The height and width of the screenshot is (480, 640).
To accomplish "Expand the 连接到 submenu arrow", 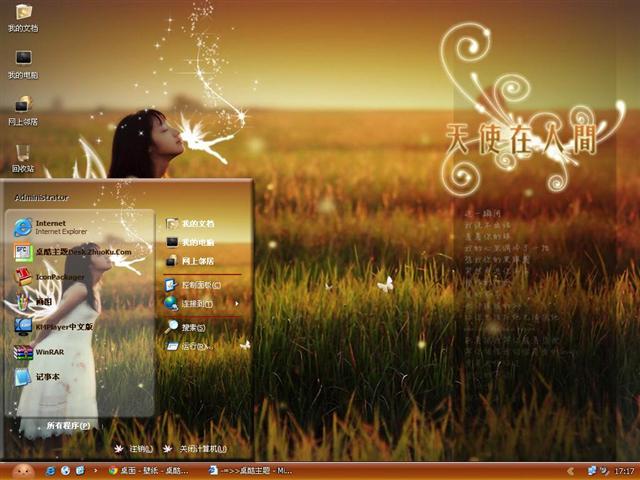I will tap(237, 304).
